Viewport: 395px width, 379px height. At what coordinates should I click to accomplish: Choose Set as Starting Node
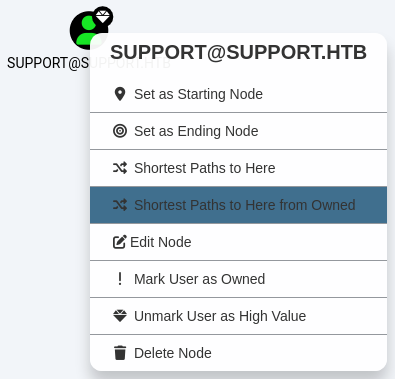[238, 94]
